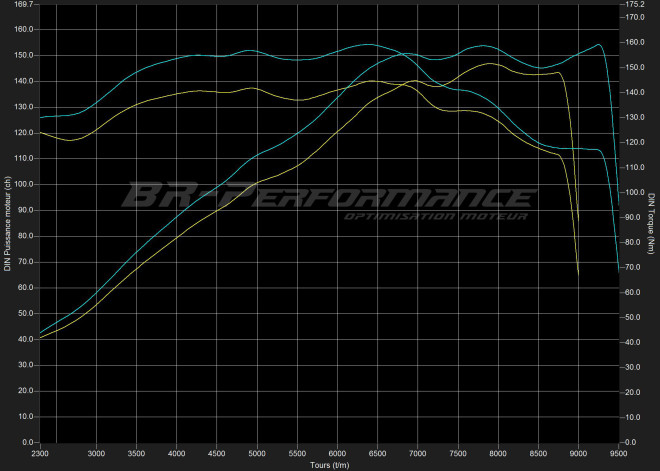Select the 100.0 label on the right torque axis
660x471 pixels.
[635, 193]
